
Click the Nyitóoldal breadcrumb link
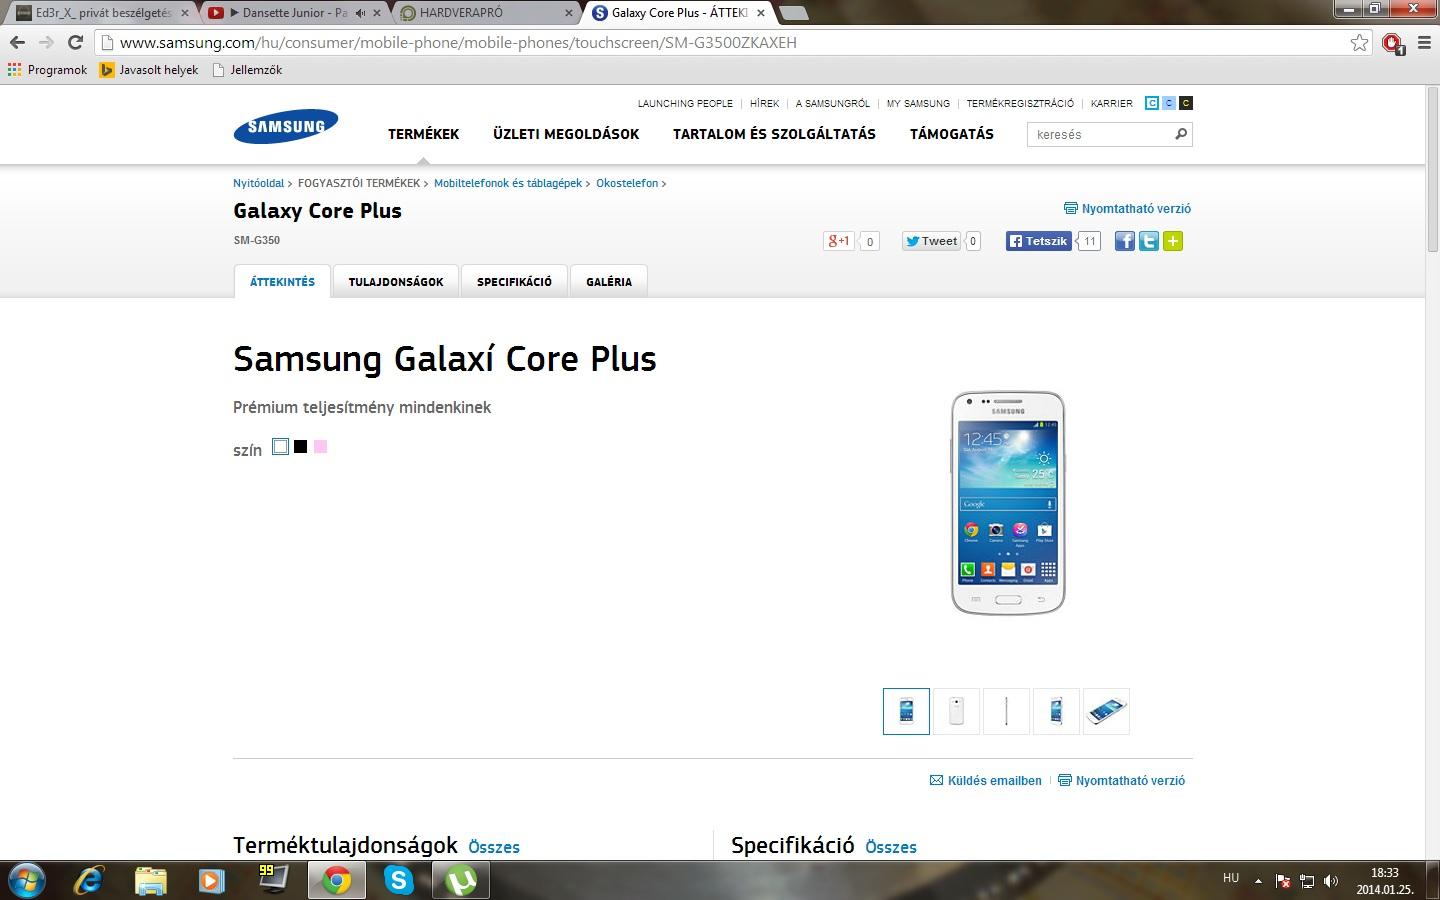(259, 184)
